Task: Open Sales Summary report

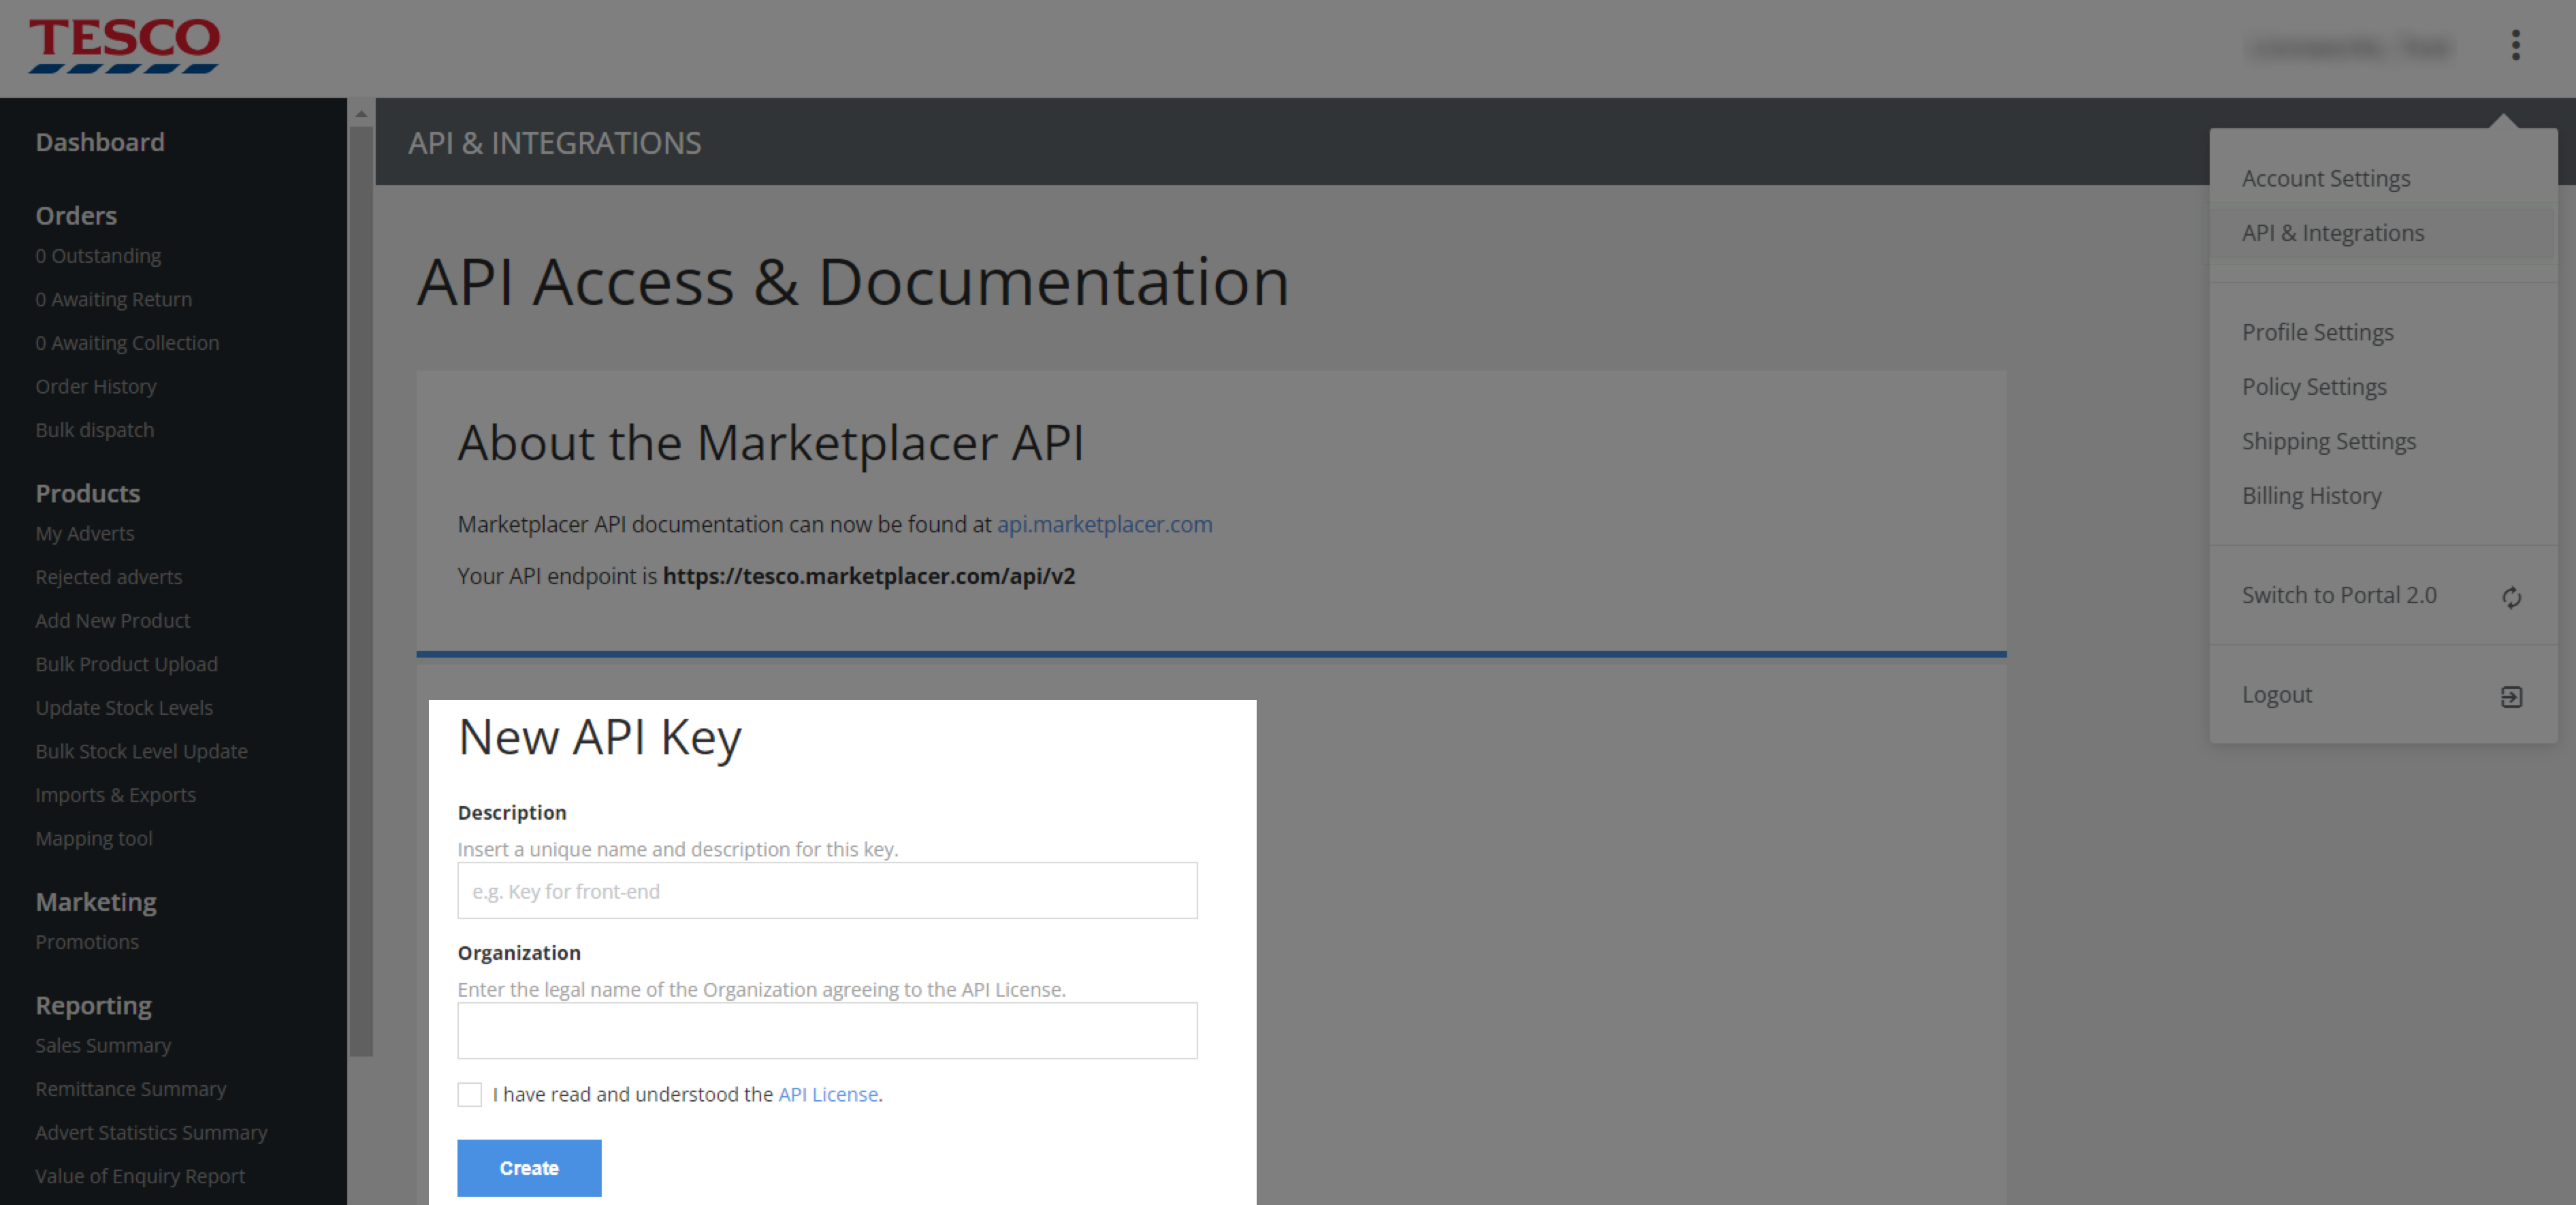Action: [x=103, y=1045]
